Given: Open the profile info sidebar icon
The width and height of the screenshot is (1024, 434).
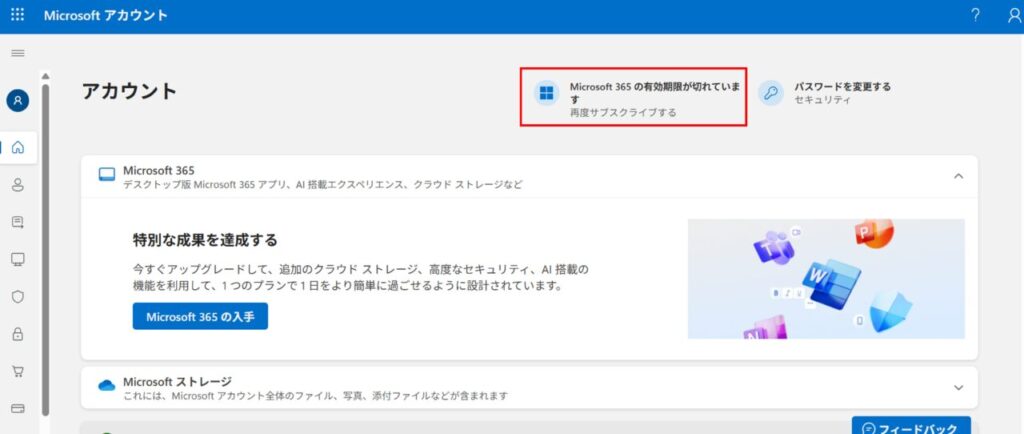Looking at the screenshot, I should (x=18, y=185).
